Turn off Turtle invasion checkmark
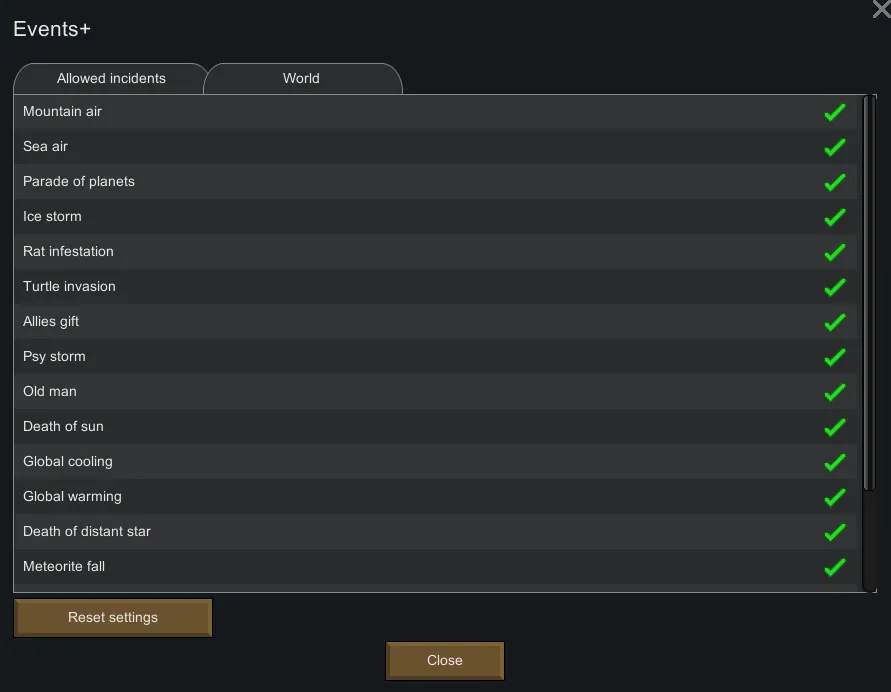Screen dimensions: 891x692 click(835, 287)
